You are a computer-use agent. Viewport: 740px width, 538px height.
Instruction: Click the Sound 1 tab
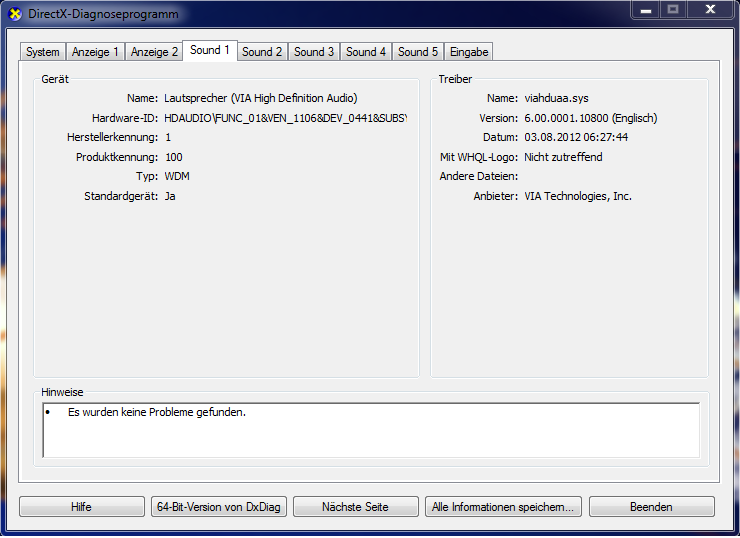tap(210, 50)
